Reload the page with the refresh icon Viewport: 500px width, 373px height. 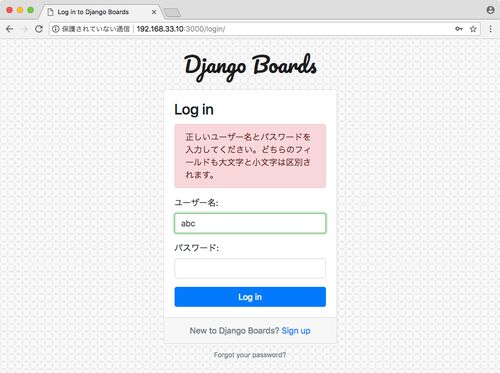tap(39, 29)
